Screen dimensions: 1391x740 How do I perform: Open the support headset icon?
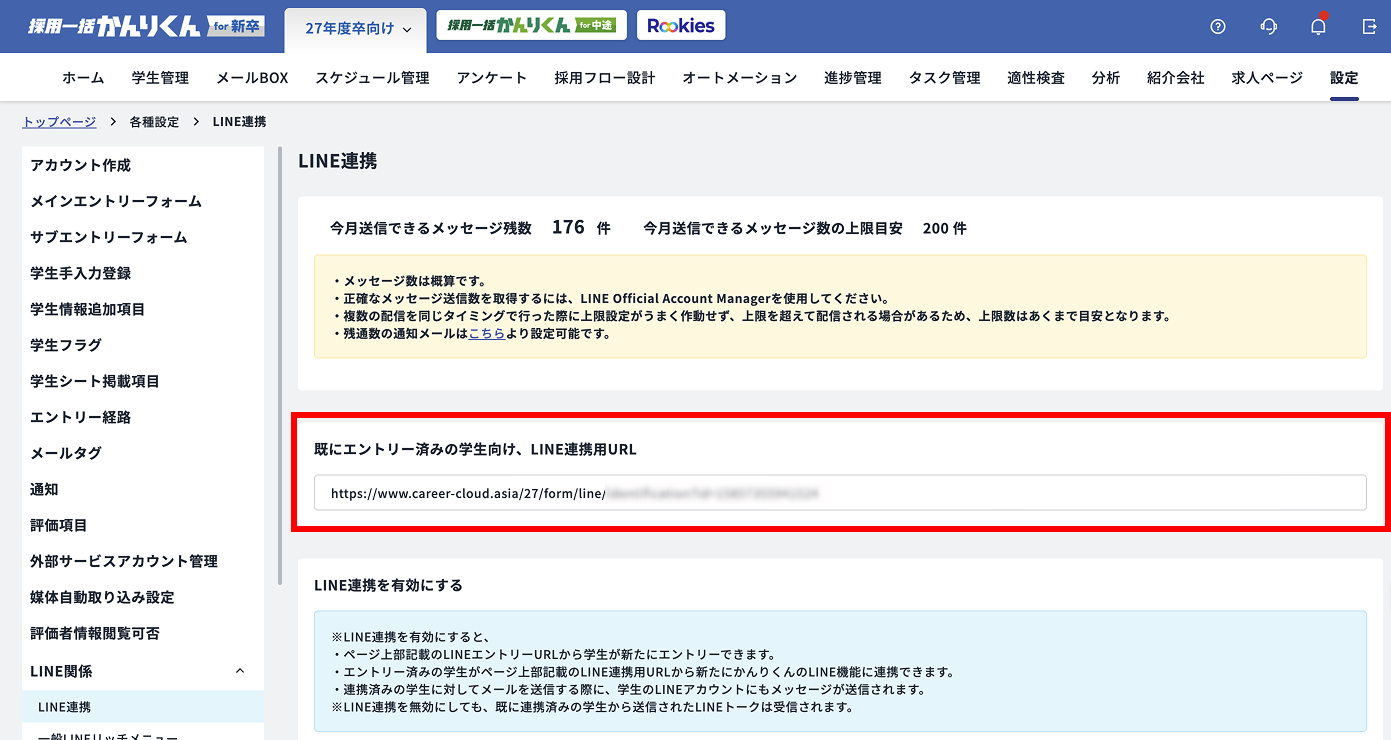pyautogui.click(x=1268, y=27)
